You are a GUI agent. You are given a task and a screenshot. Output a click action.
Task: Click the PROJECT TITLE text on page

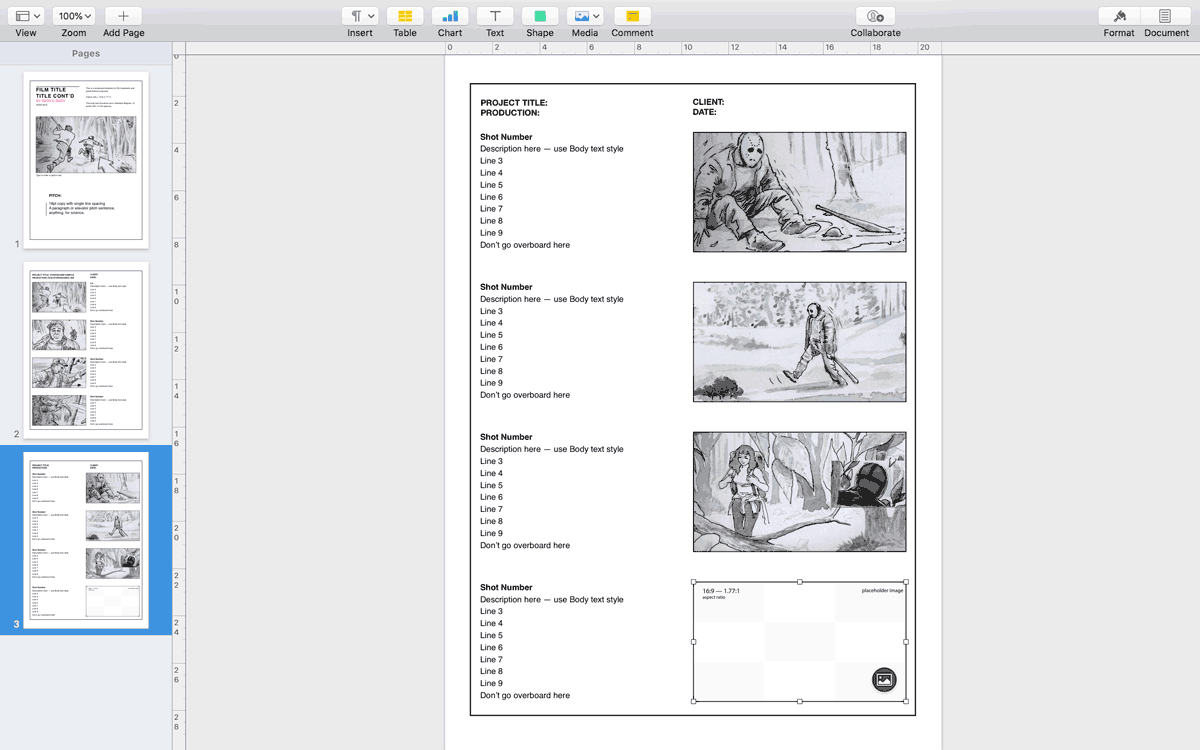[x=514, y=103]
